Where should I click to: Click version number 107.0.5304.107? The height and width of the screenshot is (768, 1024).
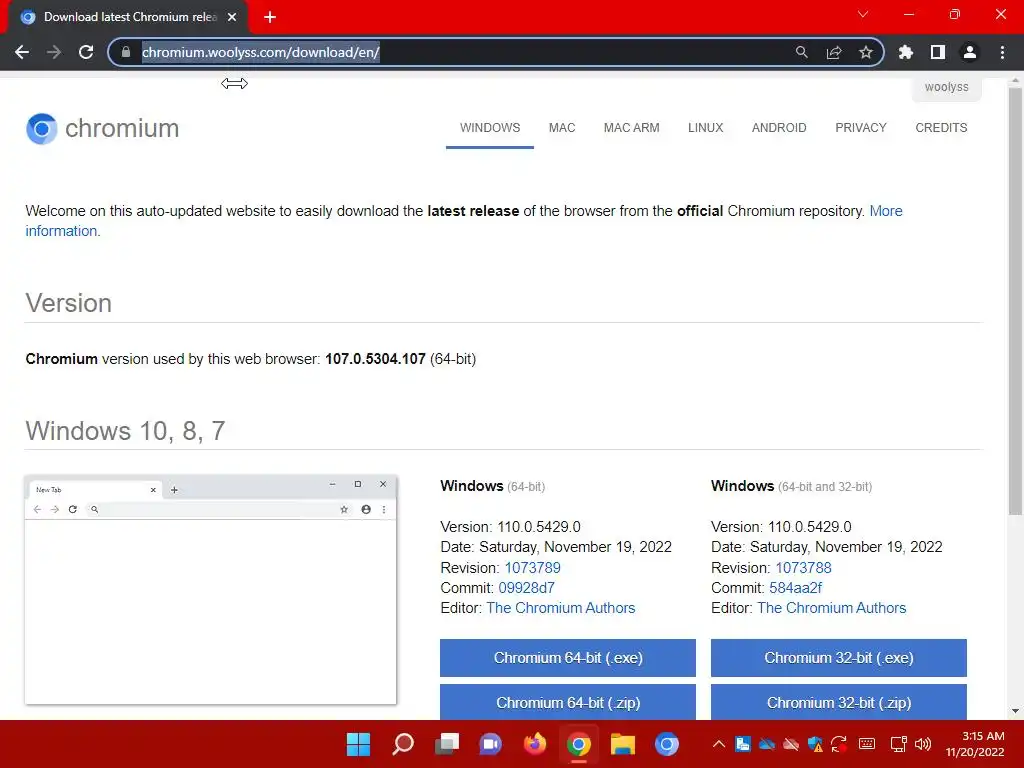click(375, 359)
